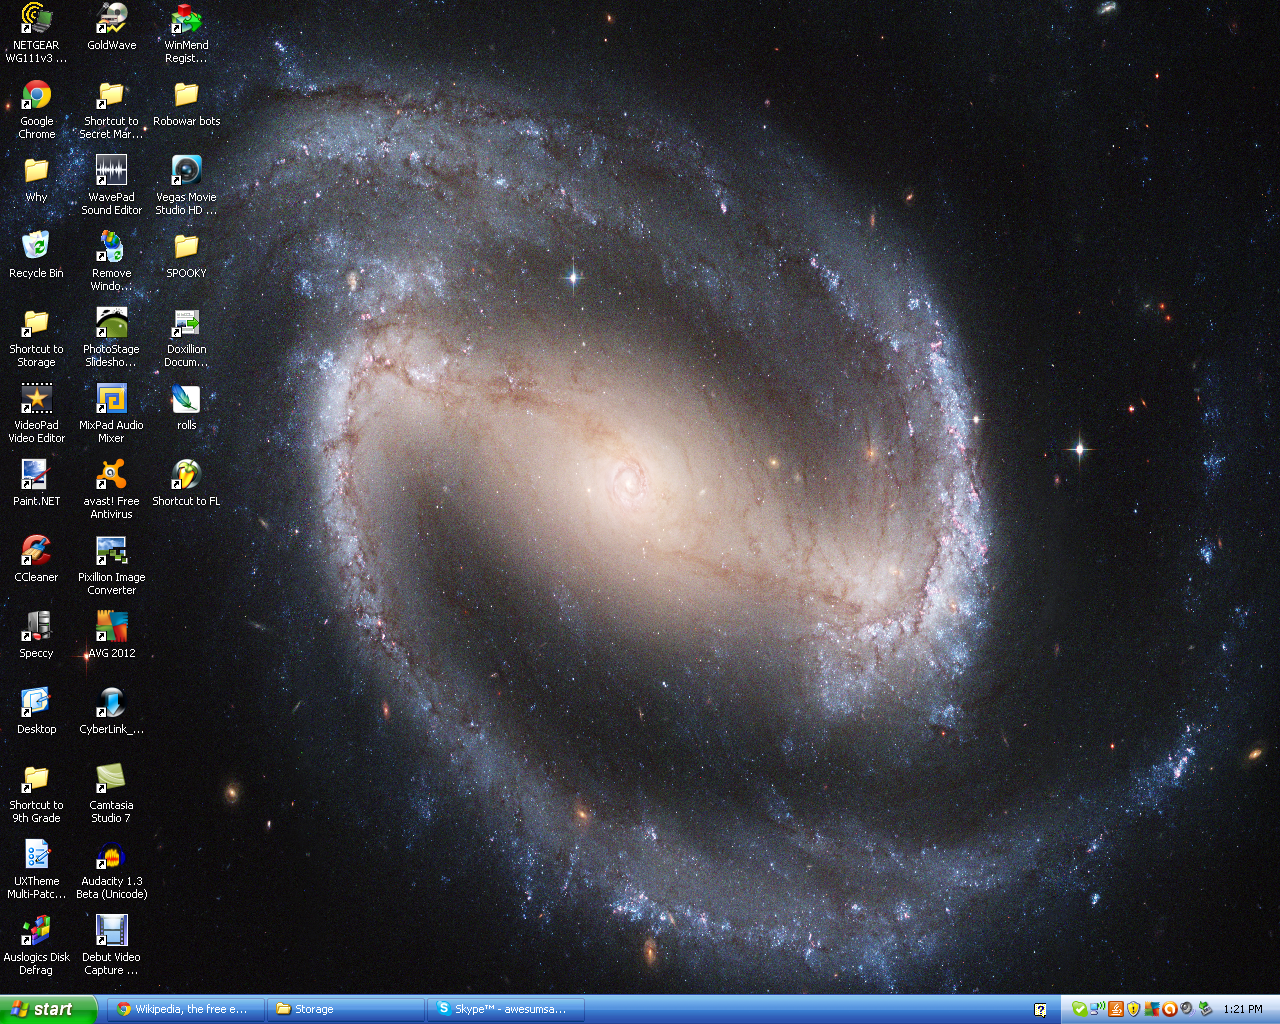This screenshot has height=1024, width=1280.
Task: Select the Google Chrome desktop icon
Action: [x=37, y=109]
